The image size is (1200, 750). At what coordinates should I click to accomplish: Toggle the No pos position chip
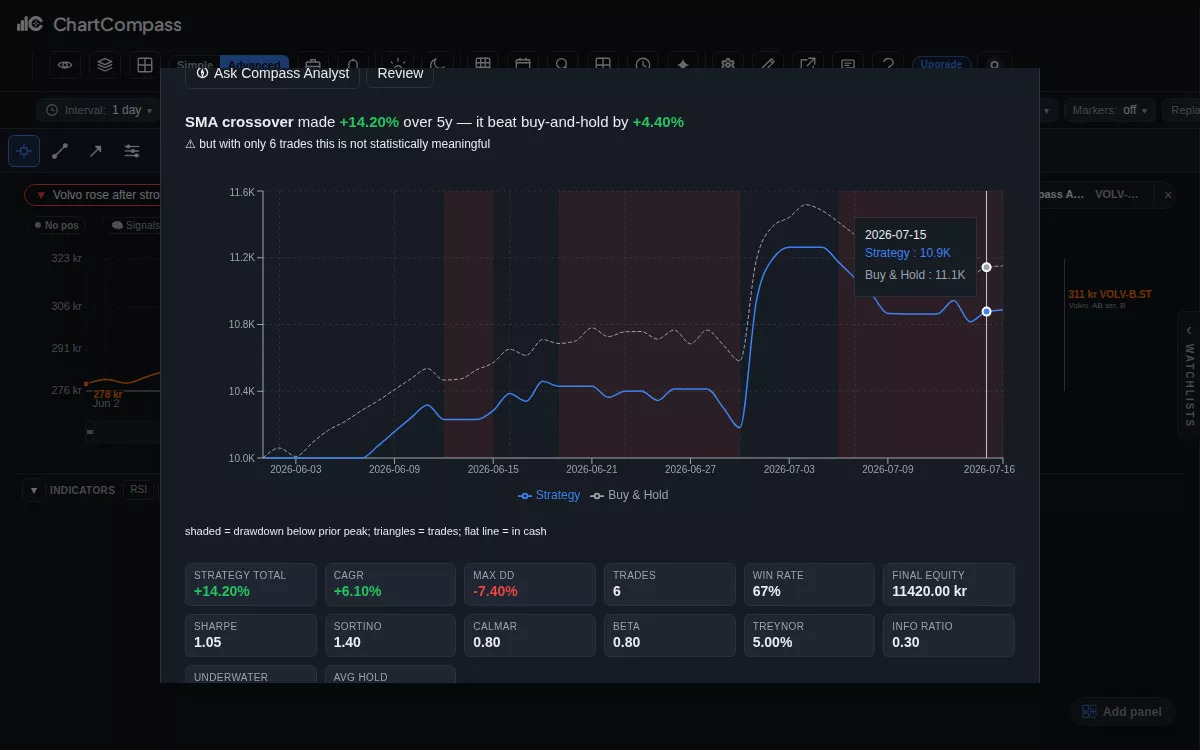coord(56,225)
